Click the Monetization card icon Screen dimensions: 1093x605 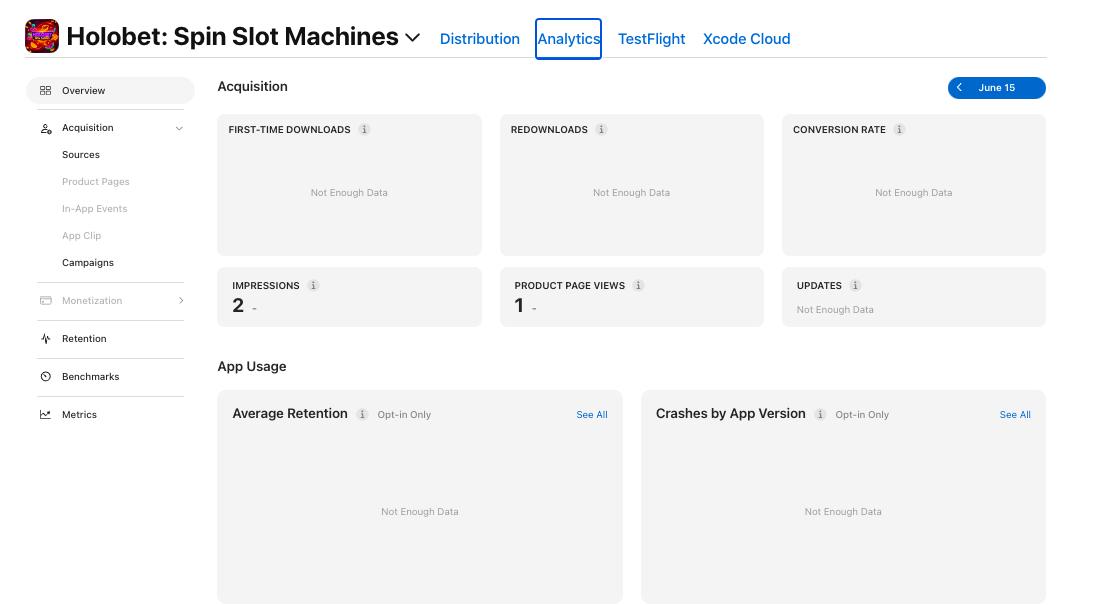click(x=46, y=300)
